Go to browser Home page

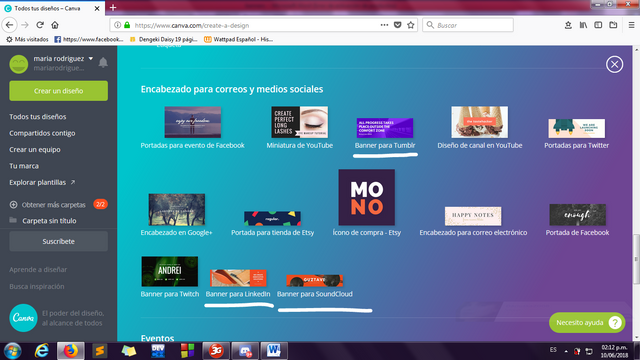tap(55, 25)
